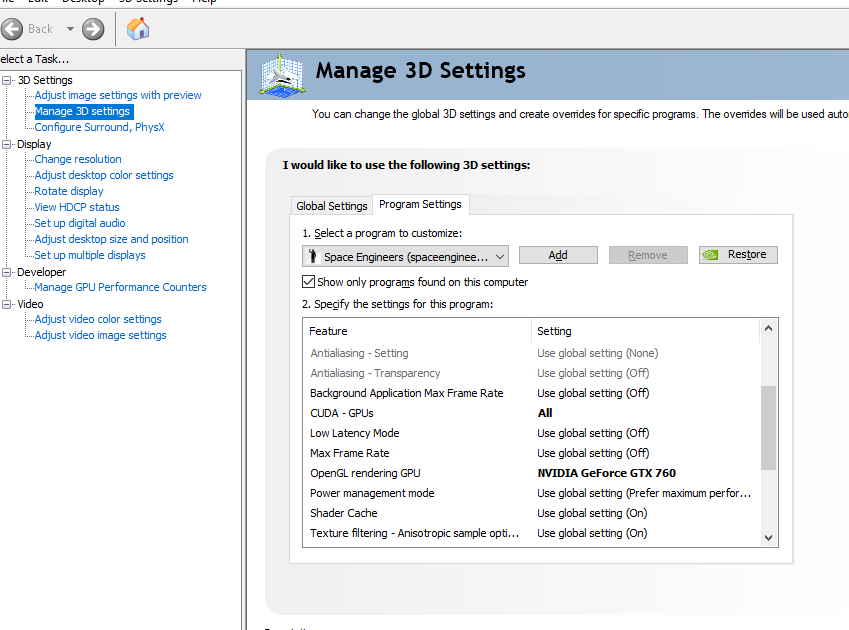This screenshot has width=849, height=630.
Task: Click the Forward arrow button
Action: [93, 29]
